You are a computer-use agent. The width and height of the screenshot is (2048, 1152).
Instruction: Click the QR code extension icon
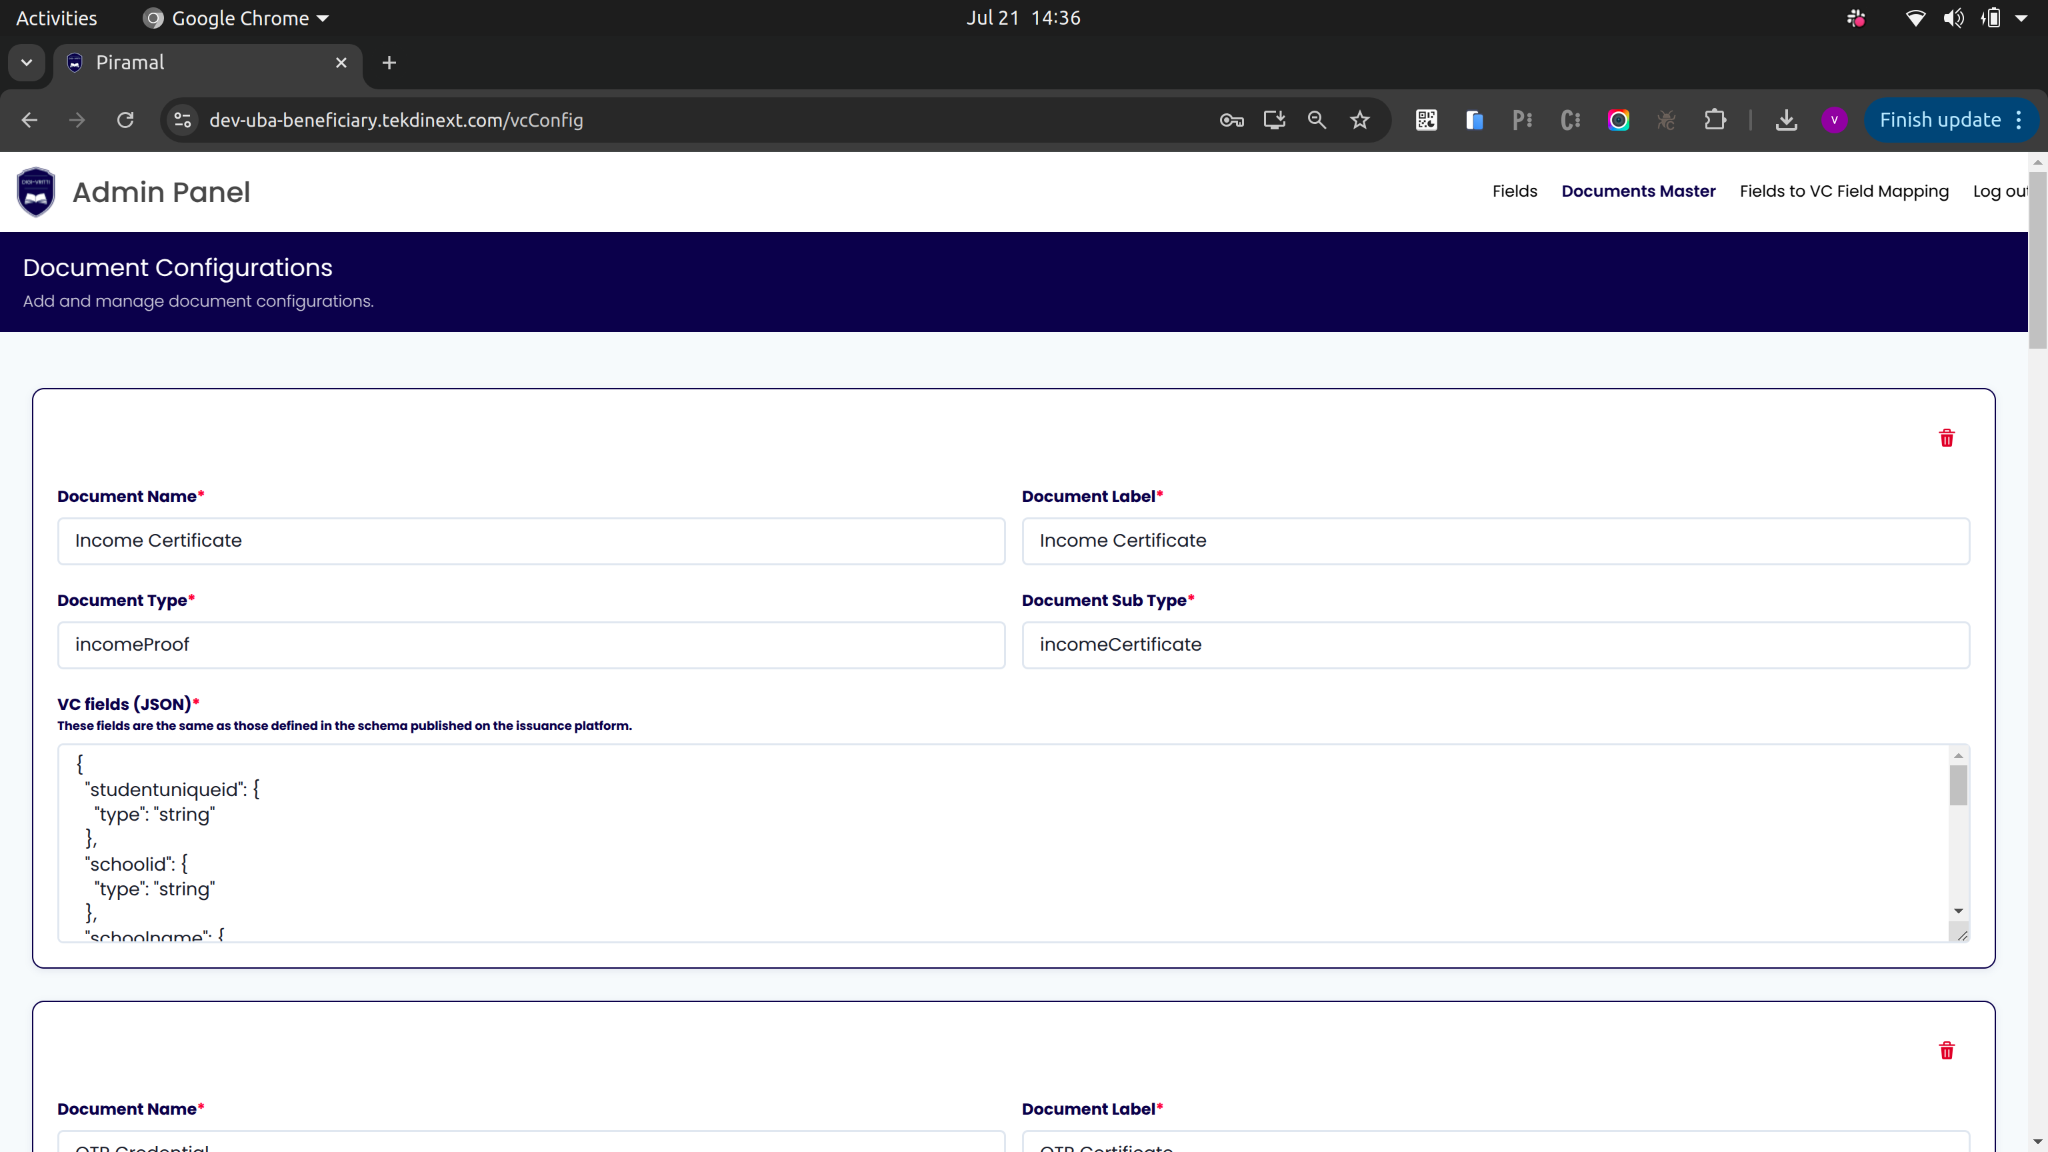(x=1426, y=120)
